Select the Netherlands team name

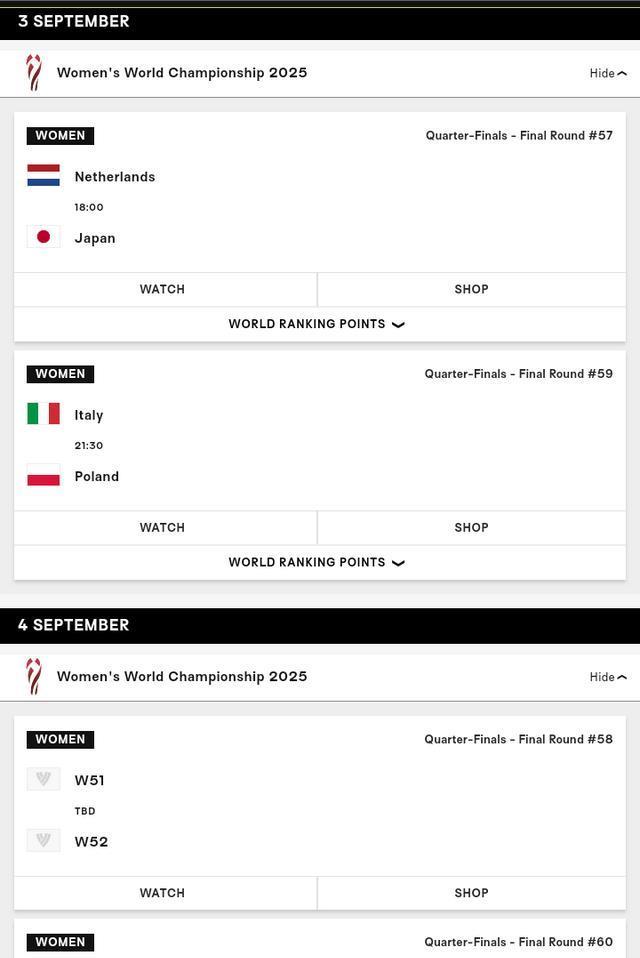pos(115,177)
